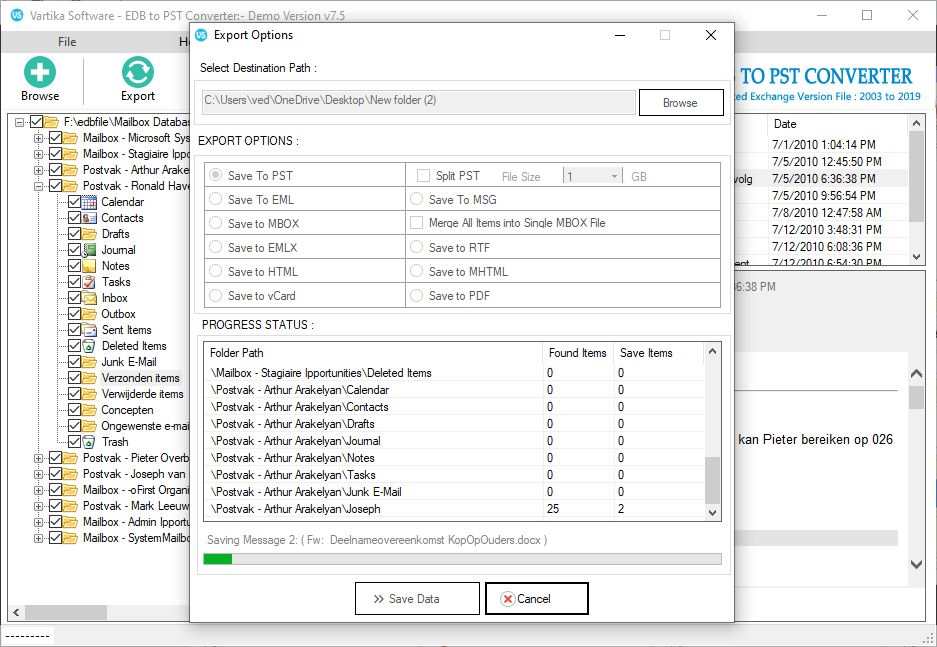Choose Save to HTML option
937x647 pixels.
216,271
